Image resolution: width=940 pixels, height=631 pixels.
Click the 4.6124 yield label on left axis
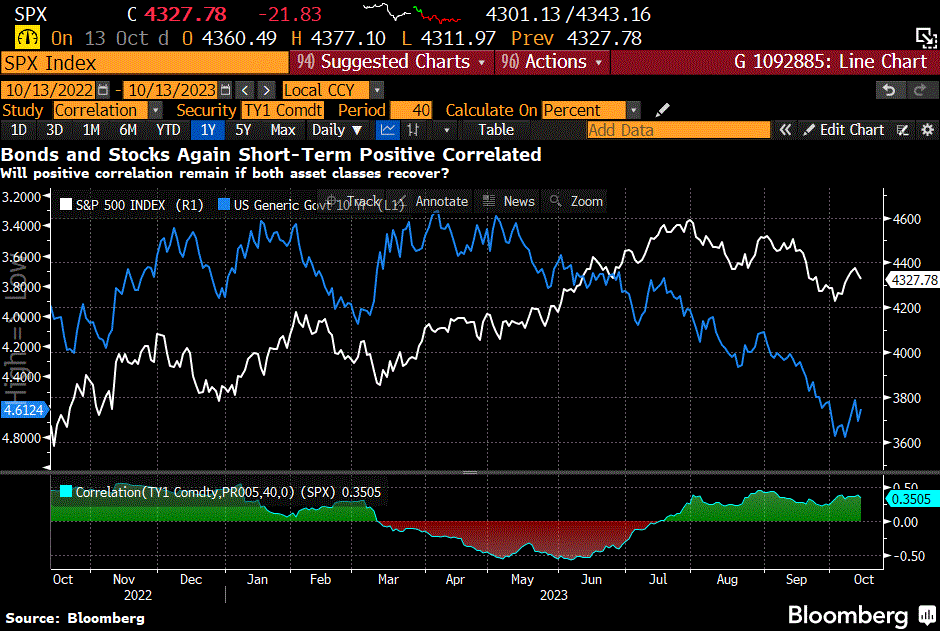(x=24, y=410)
